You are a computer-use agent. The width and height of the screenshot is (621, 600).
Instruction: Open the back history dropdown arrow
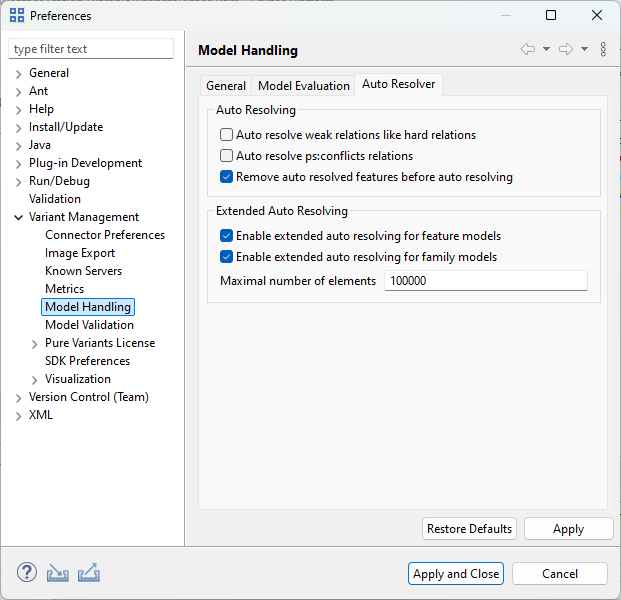[x=546, y=50]
